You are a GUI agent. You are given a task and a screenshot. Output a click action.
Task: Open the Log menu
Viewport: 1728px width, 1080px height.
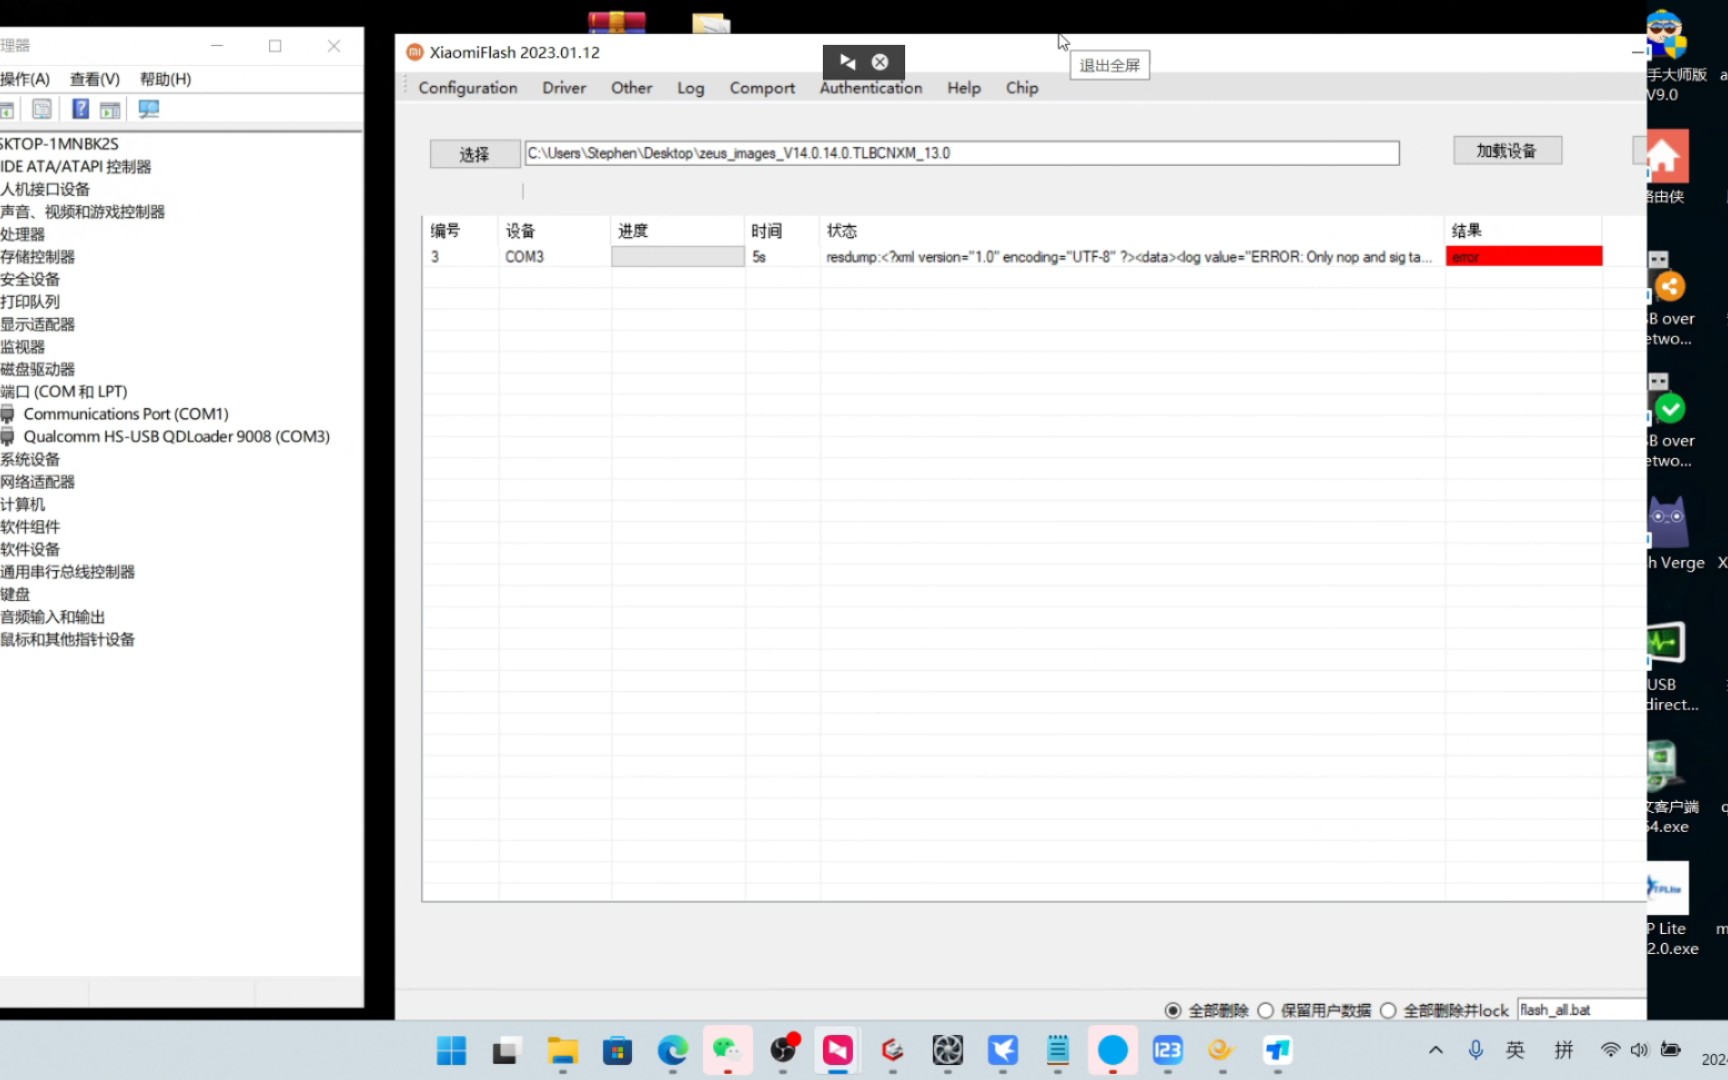(690, 88)
